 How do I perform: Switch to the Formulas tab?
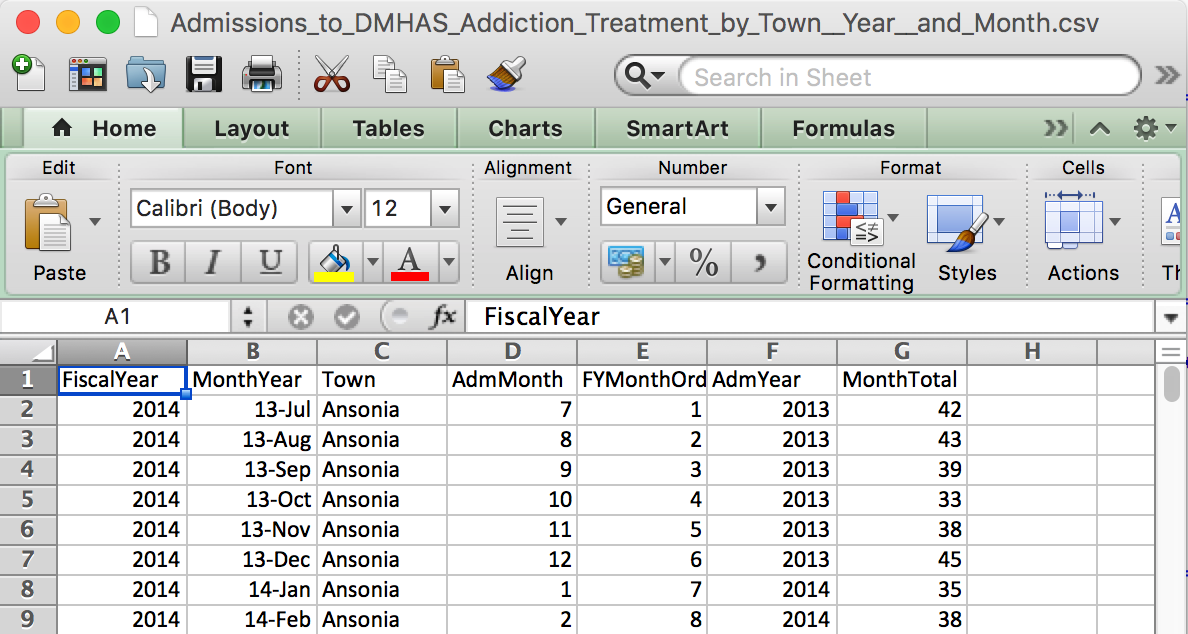843,129
